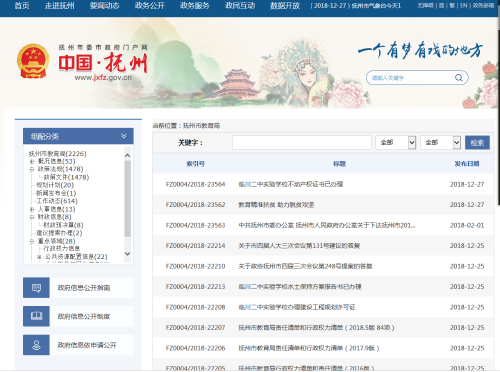The image size is (500, 372).
Task: Switch language with the EN link
Action: pos(464,6)
